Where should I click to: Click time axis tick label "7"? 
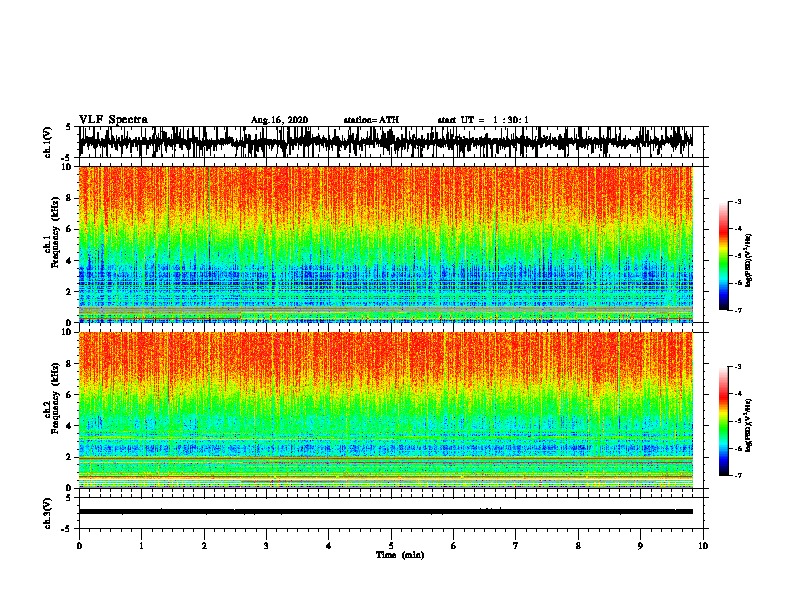click(x=516, y=546)
